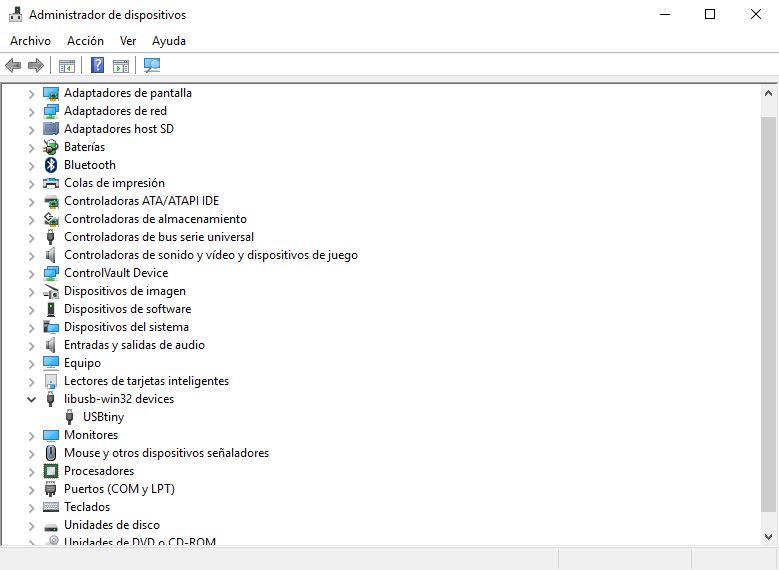Click the Adaptadores de red icon

pyautogui.click(x=51, y=111)
